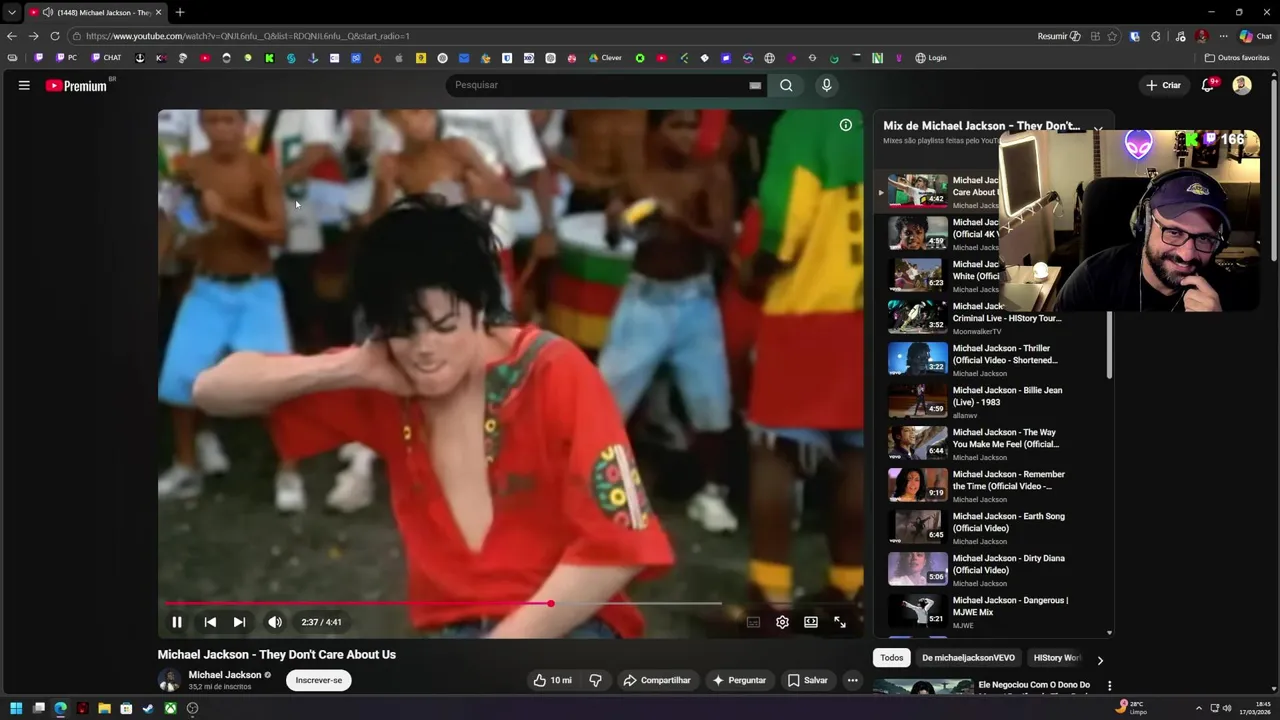The width and height of the screenshot is (1280, 720).
Task: Open video info card icon
Action: tap(846, 125)
